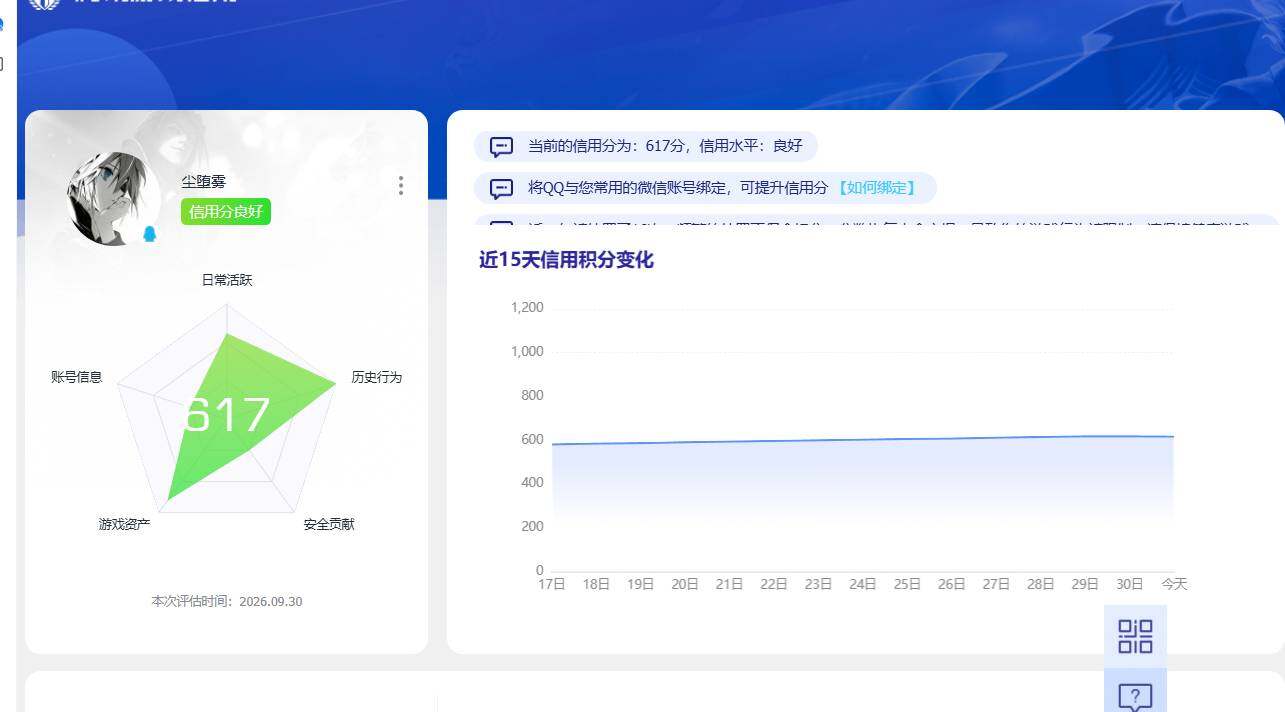Screen dimensions: 1285x712
Task: Click chat icon beside 将QQ与您常用的微信 message
Action: coord(502,188)
